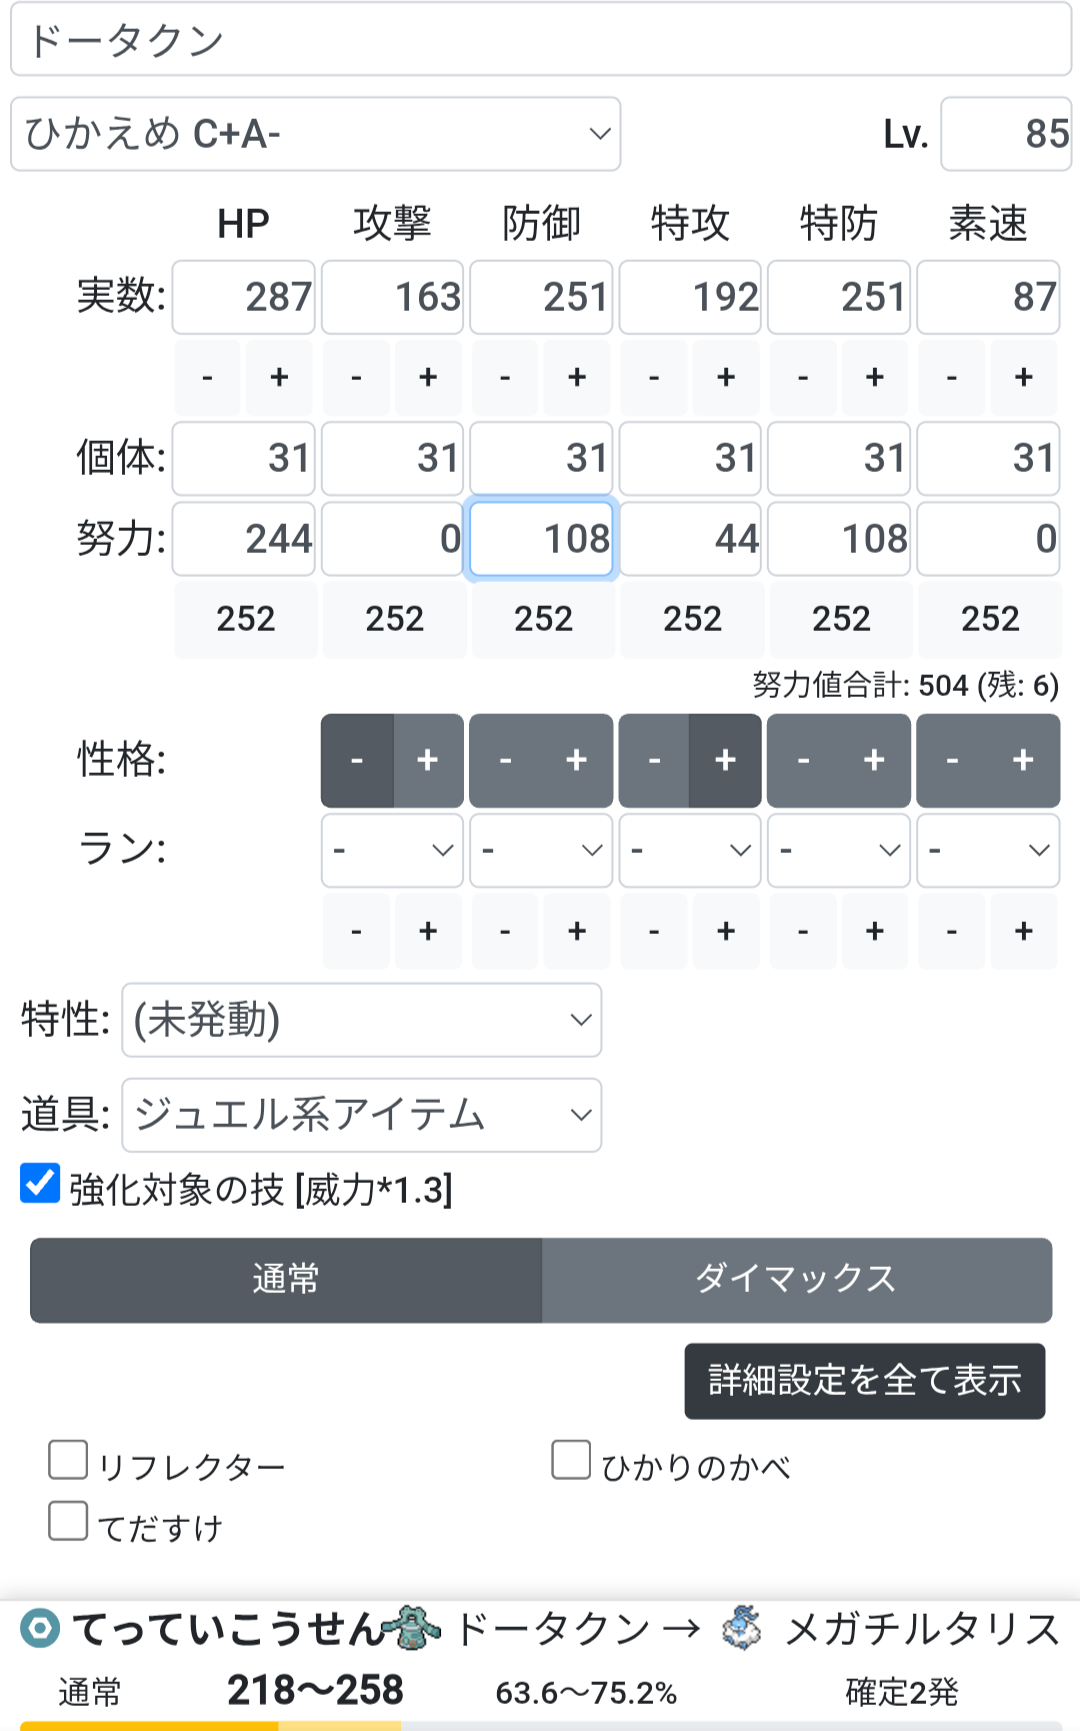Click the Mega Altaria sprite icon
The height and width of the screenshot is (1731, 1080).
coord(743,1628)
